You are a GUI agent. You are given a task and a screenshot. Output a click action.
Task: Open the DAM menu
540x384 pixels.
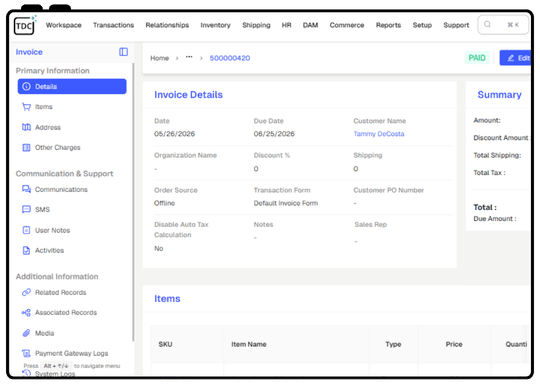[310, 25]
